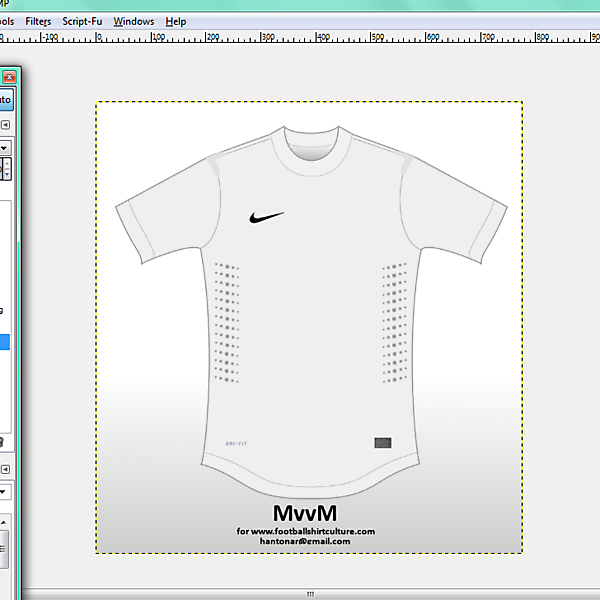Image resolution: width=600 pixels, height=600 pixels.
Task: Click the "MvvM" text on the canvas
Action: coord(305,513)
